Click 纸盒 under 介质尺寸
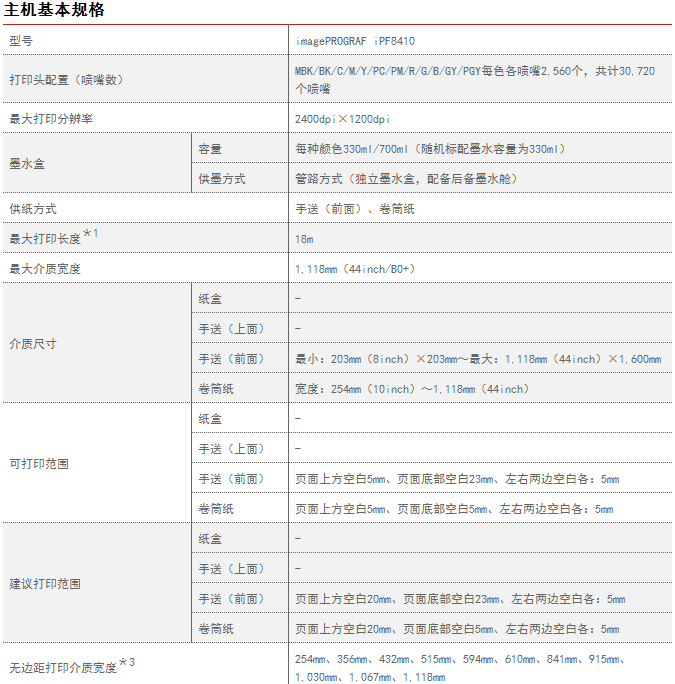This screenshot has height=684, width=675. [210, 299]
